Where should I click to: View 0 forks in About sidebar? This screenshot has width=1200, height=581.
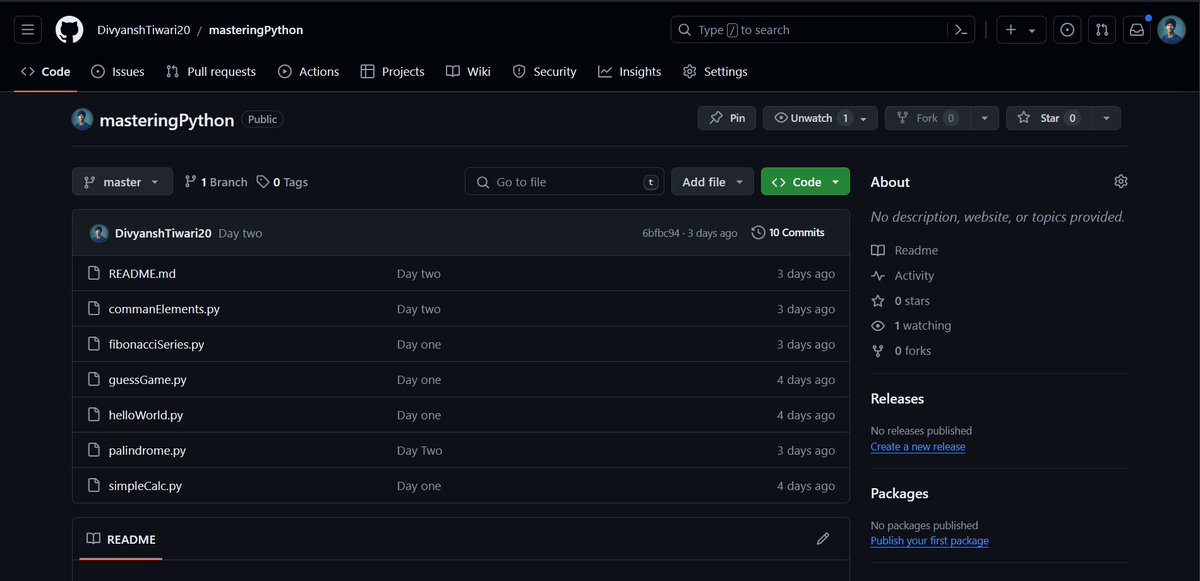902,351
